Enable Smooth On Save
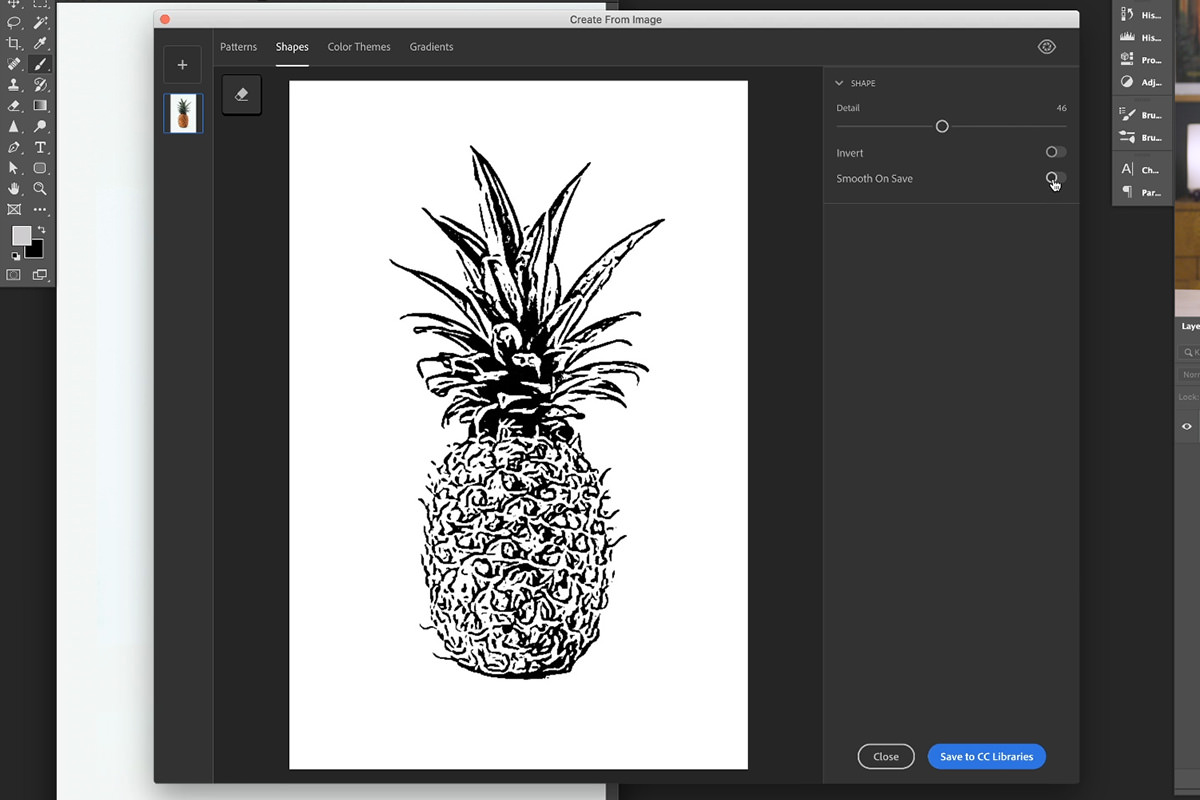Screen dimensions: 1200x800 pos(1054,178)
